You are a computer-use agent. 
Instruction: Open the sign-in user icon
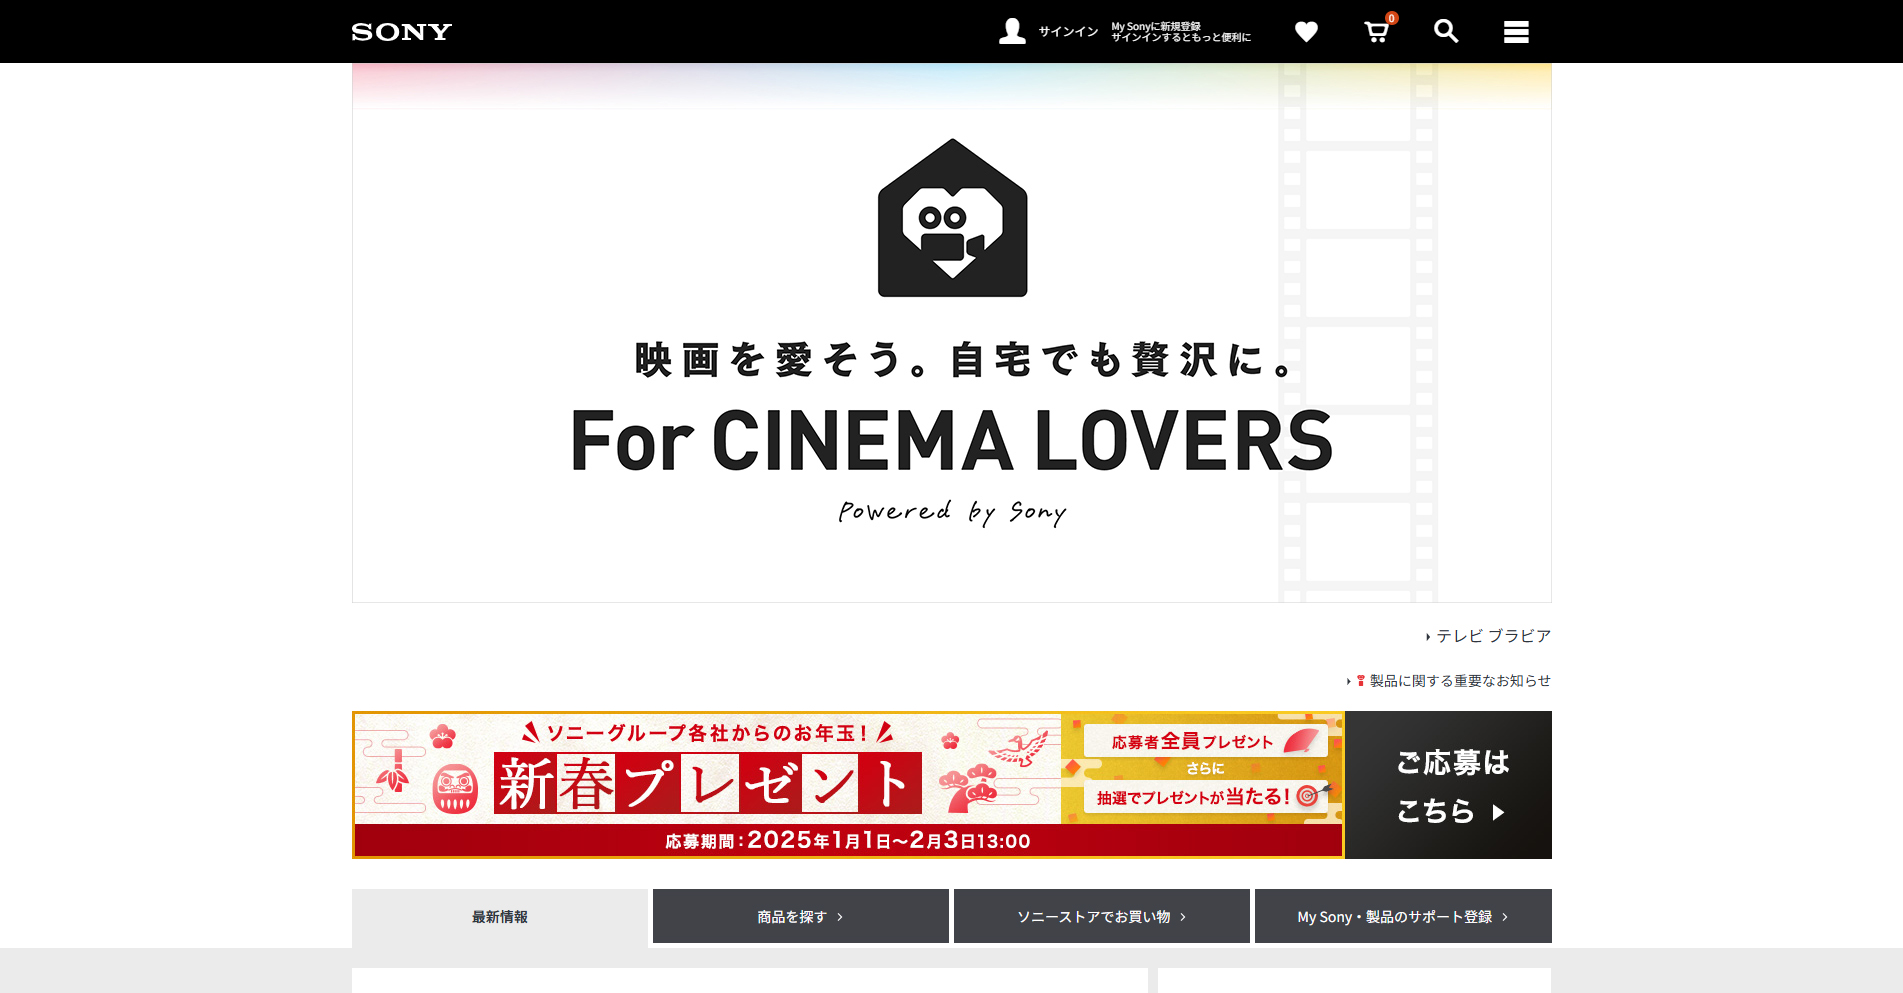point(1012,31)
